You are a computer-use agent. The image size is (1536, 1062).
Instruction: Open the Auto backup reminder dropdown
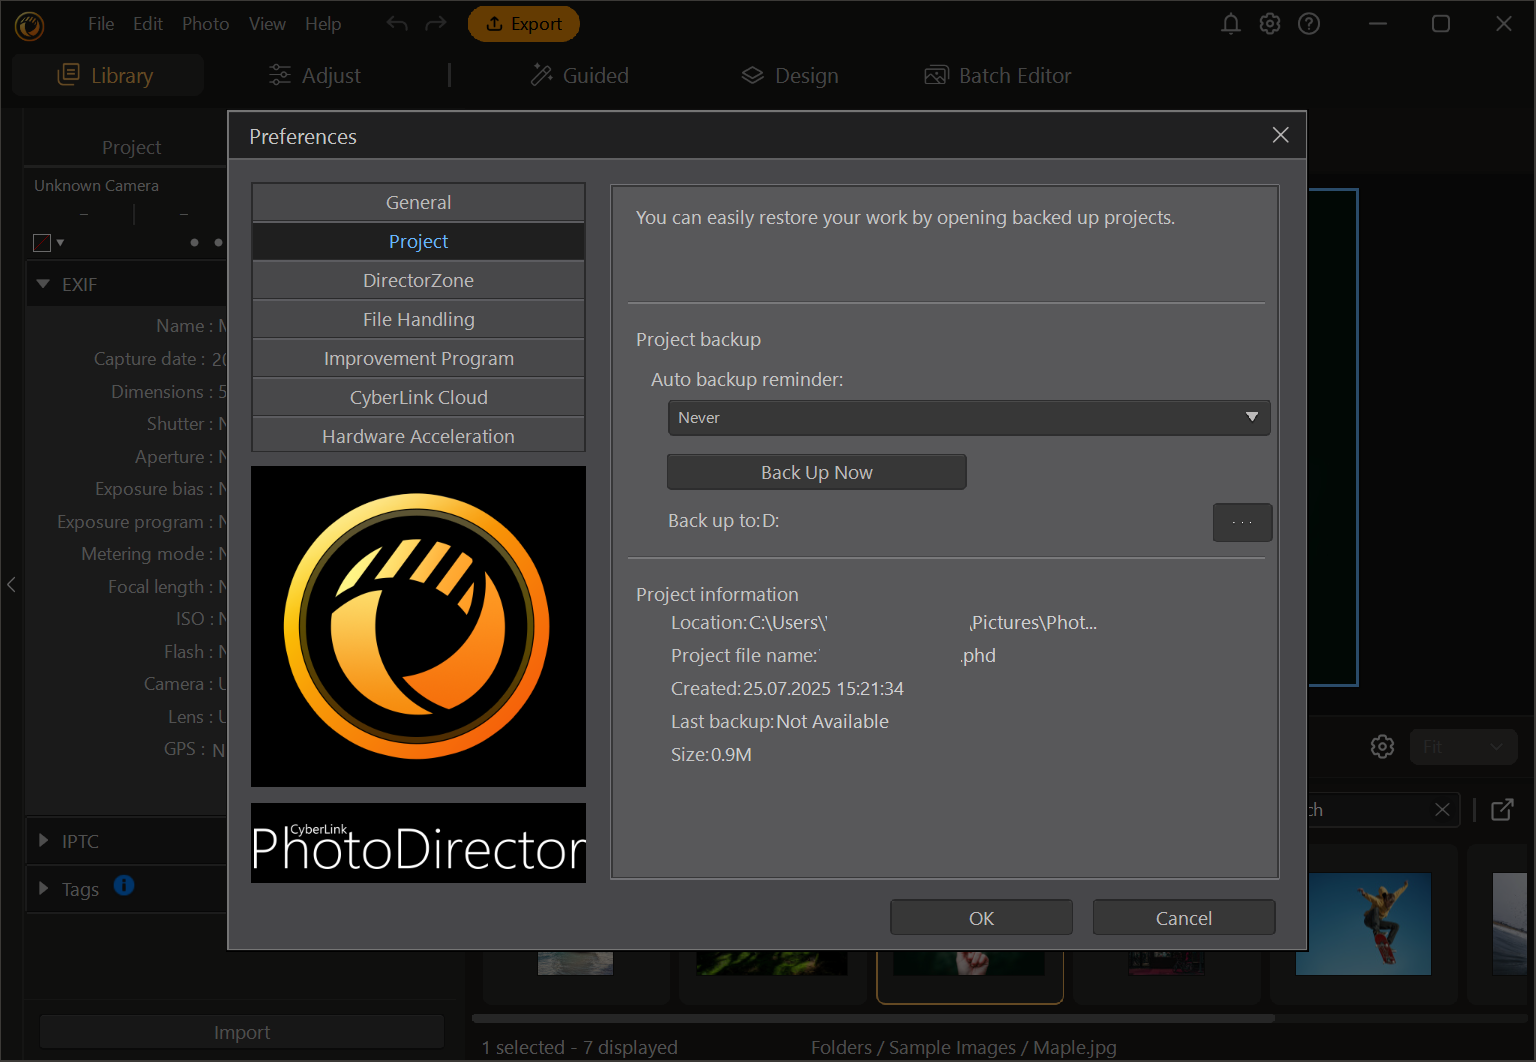968,418
